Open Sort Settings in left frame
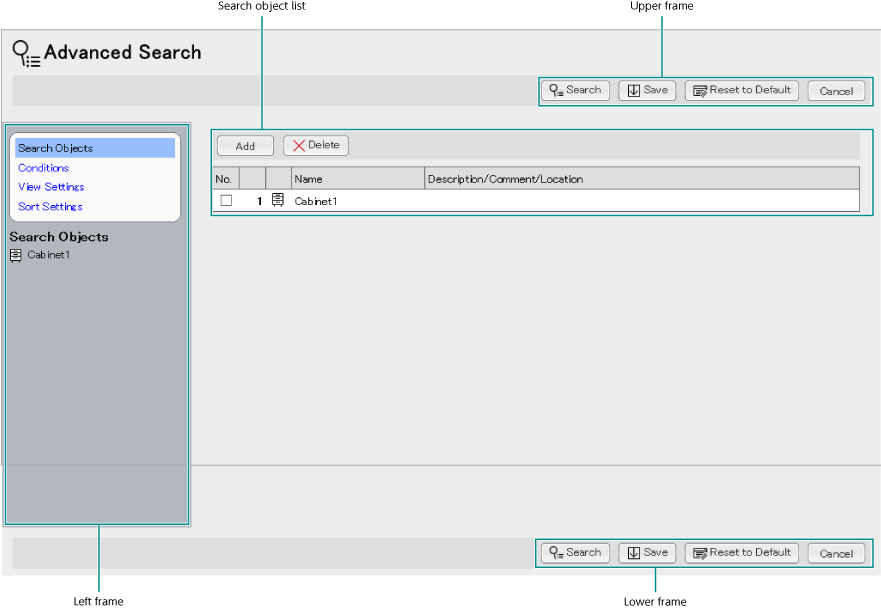 coord(50,207)
